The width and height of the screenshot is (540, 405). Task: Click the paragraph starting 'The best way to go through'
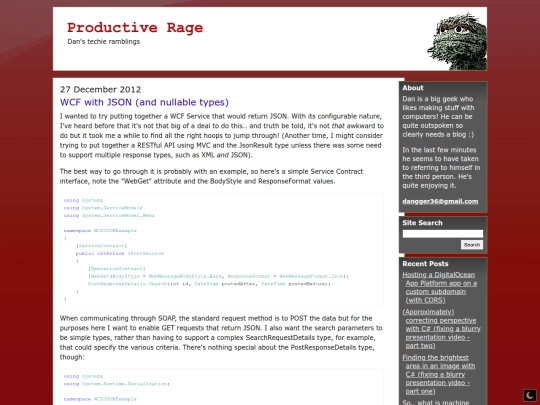[x=211, y=176]
